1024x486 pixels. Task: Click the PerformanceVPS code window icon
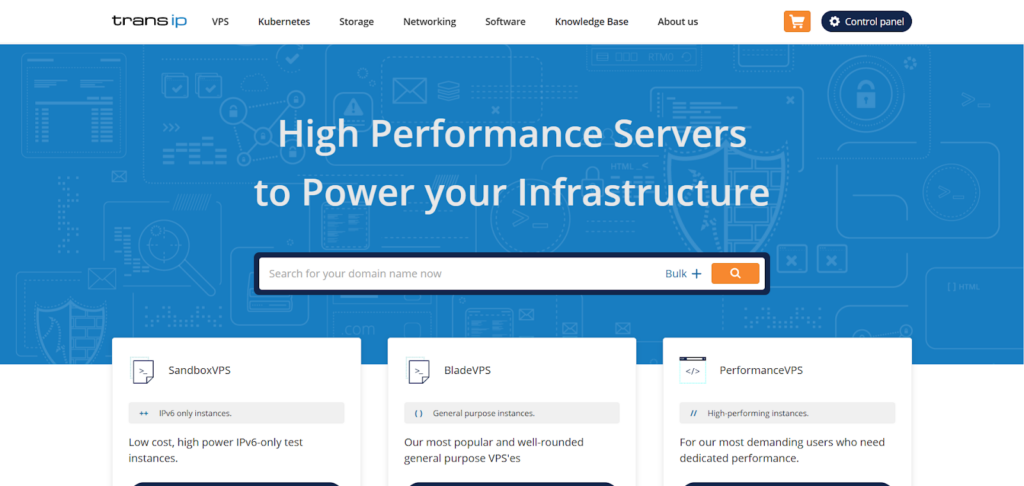point(692,370)
